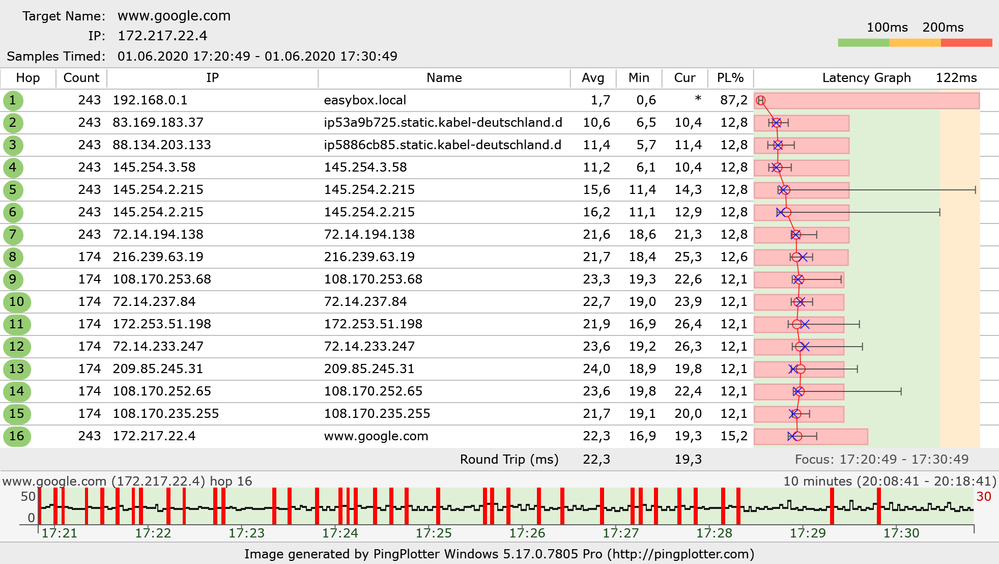Click the 10 minutes time range label
999x564 pixels.
(x=889, y=481)
